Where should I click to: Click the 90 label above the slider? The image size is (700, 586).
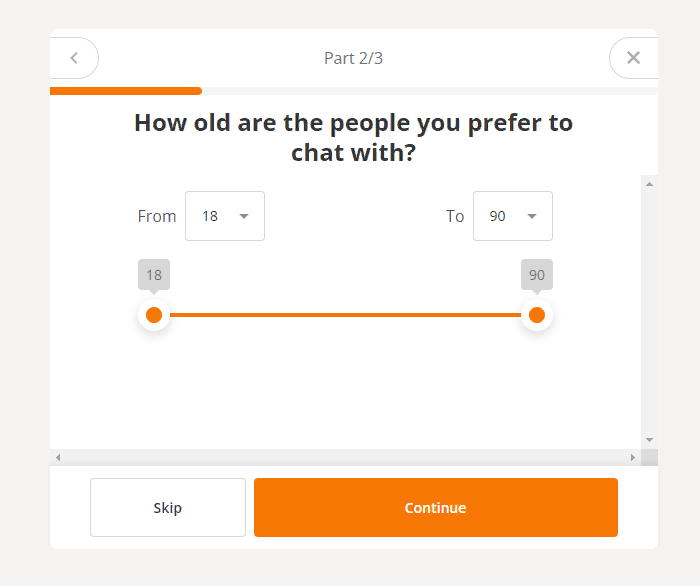[x=537, y=275]
